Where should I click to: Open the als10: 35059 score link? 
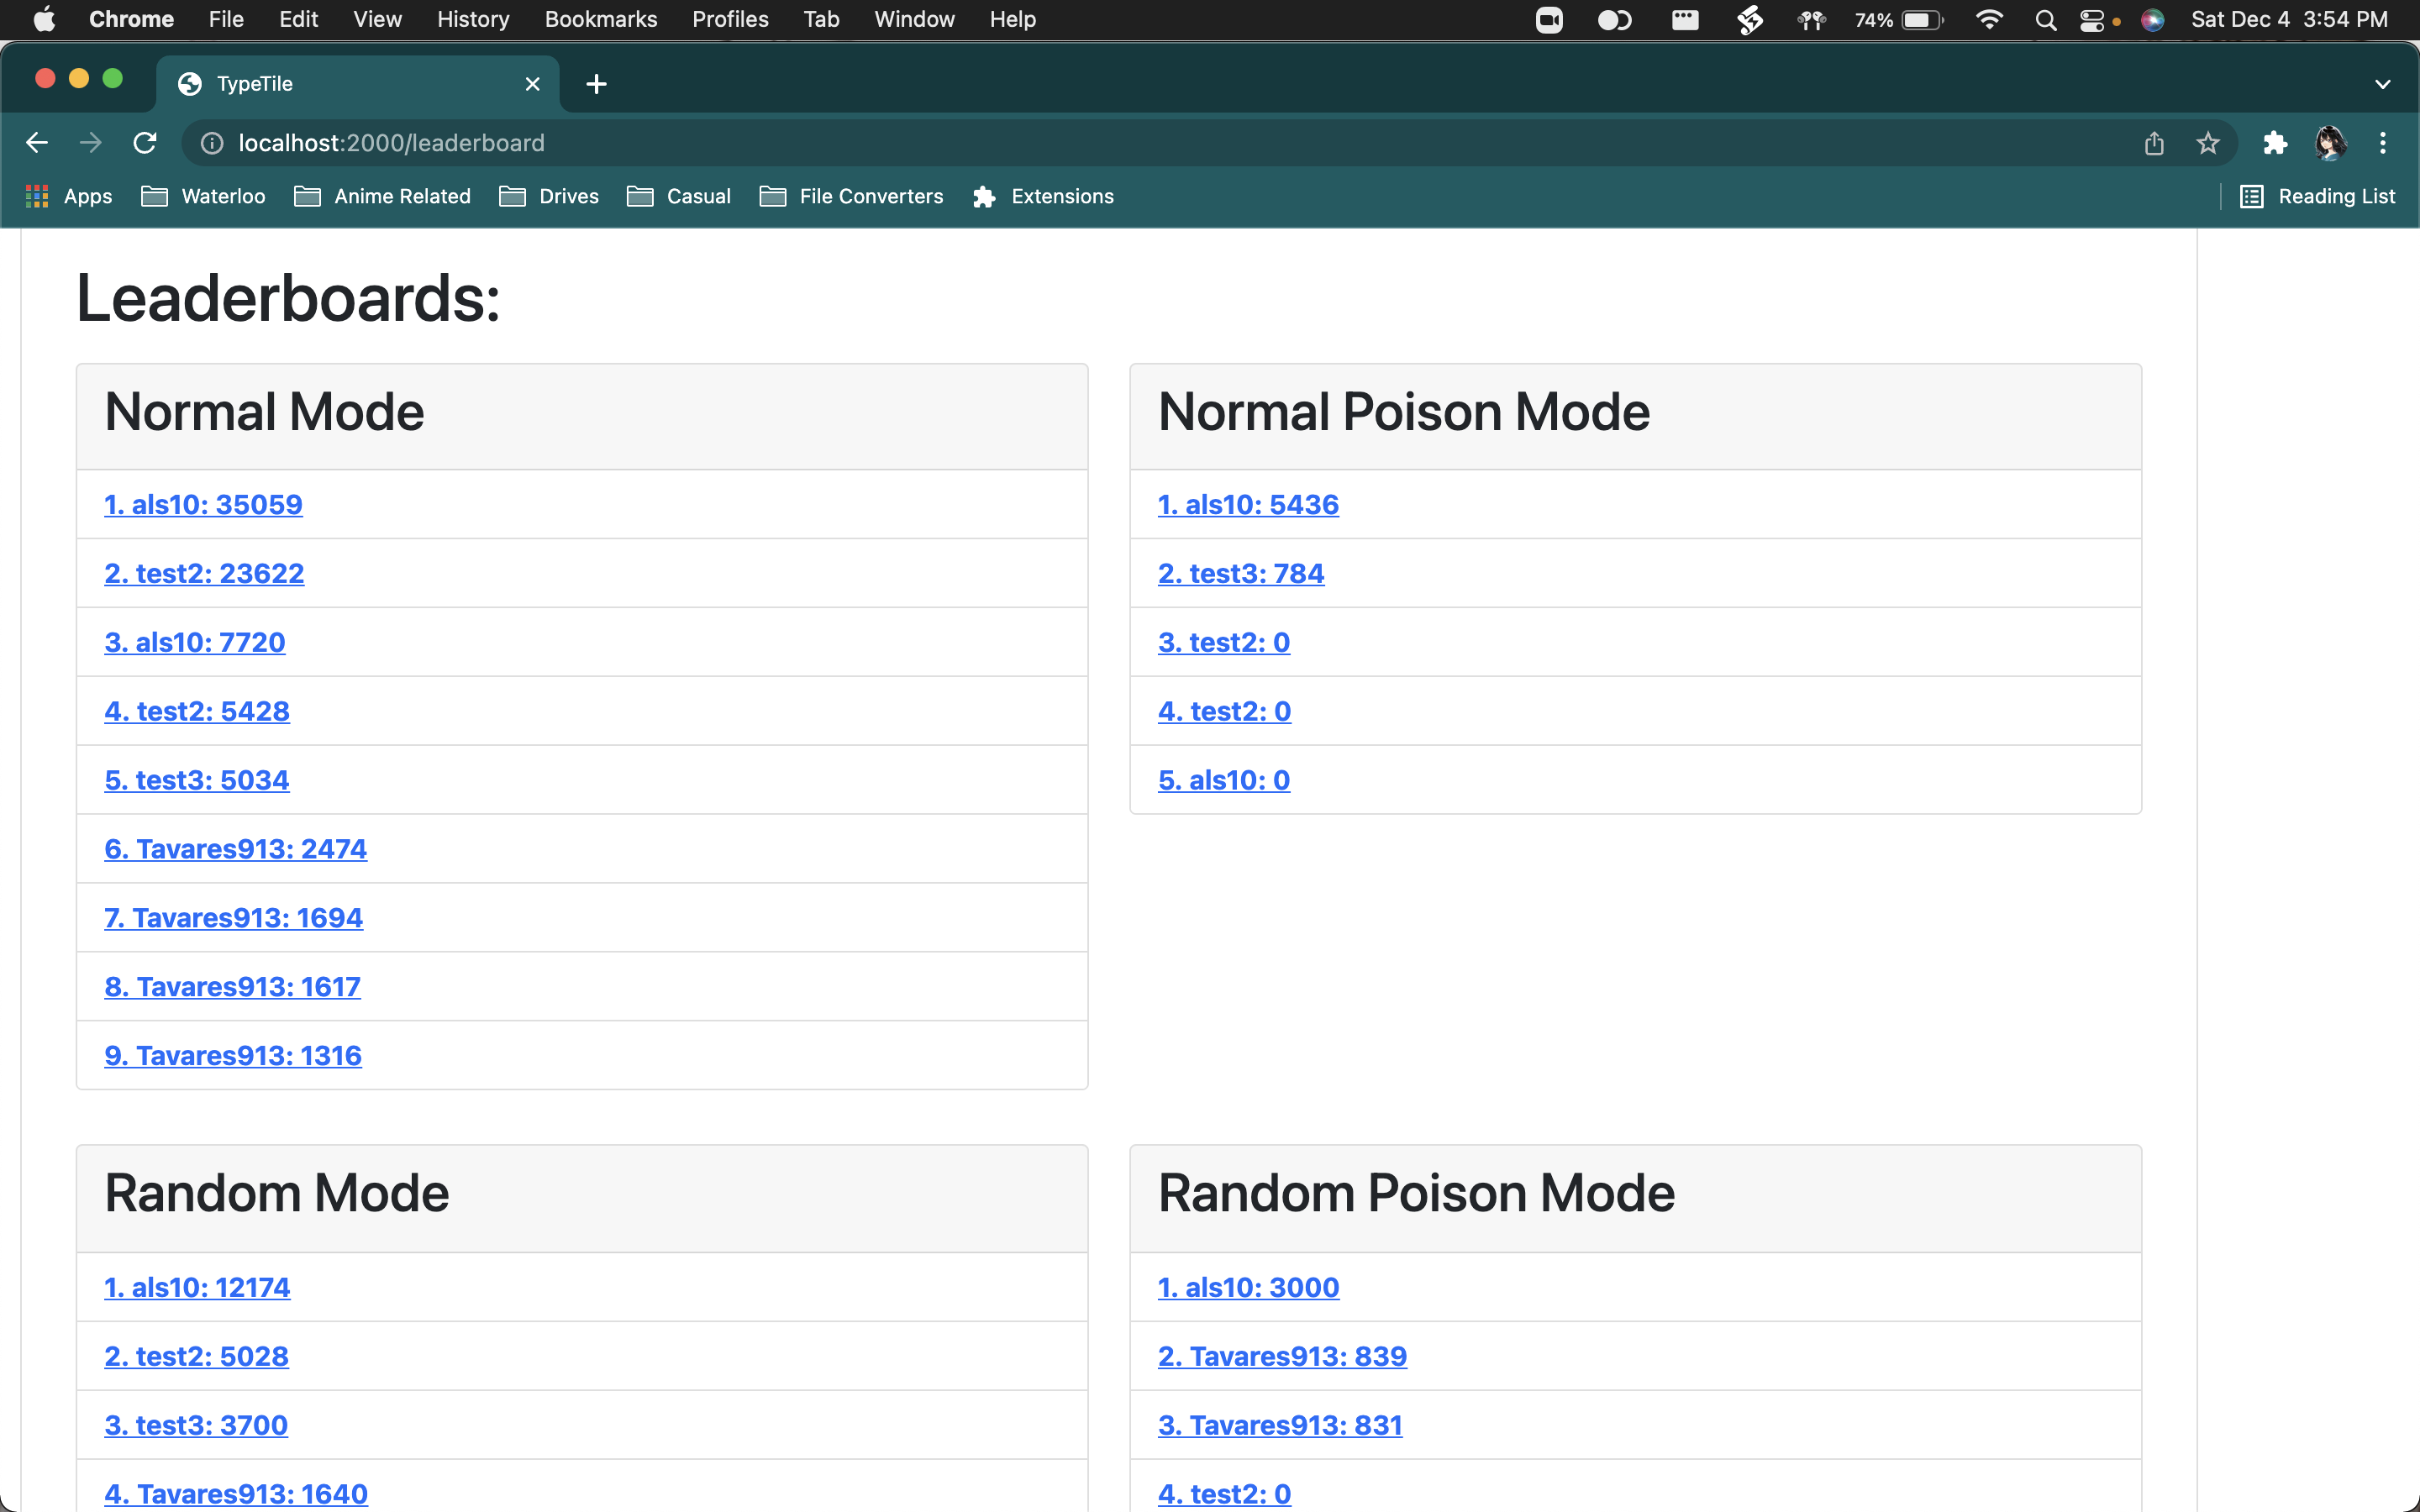tap(203, 504)
